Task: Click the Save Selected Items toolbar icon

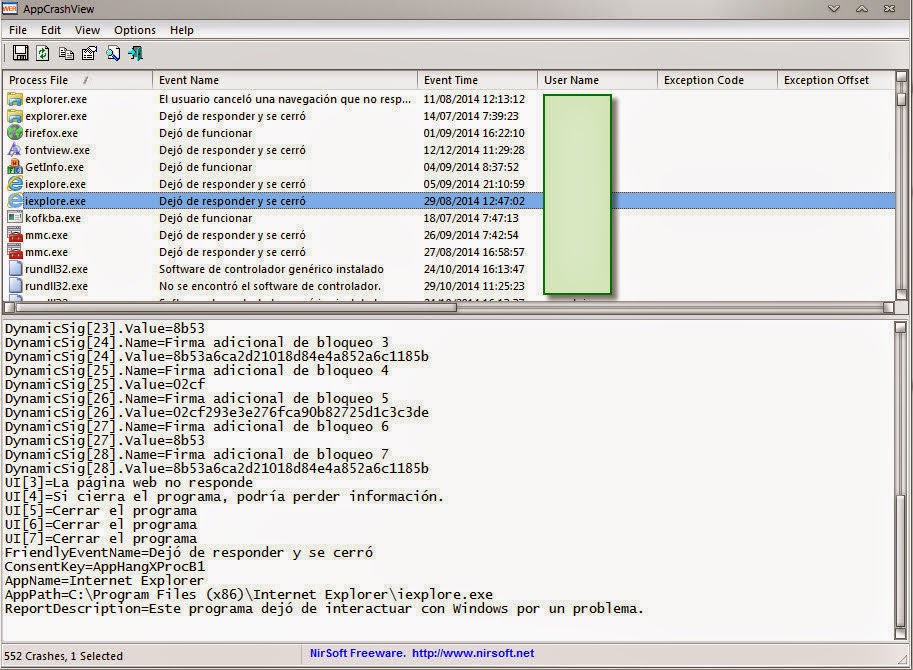Action: click(20, 53)
